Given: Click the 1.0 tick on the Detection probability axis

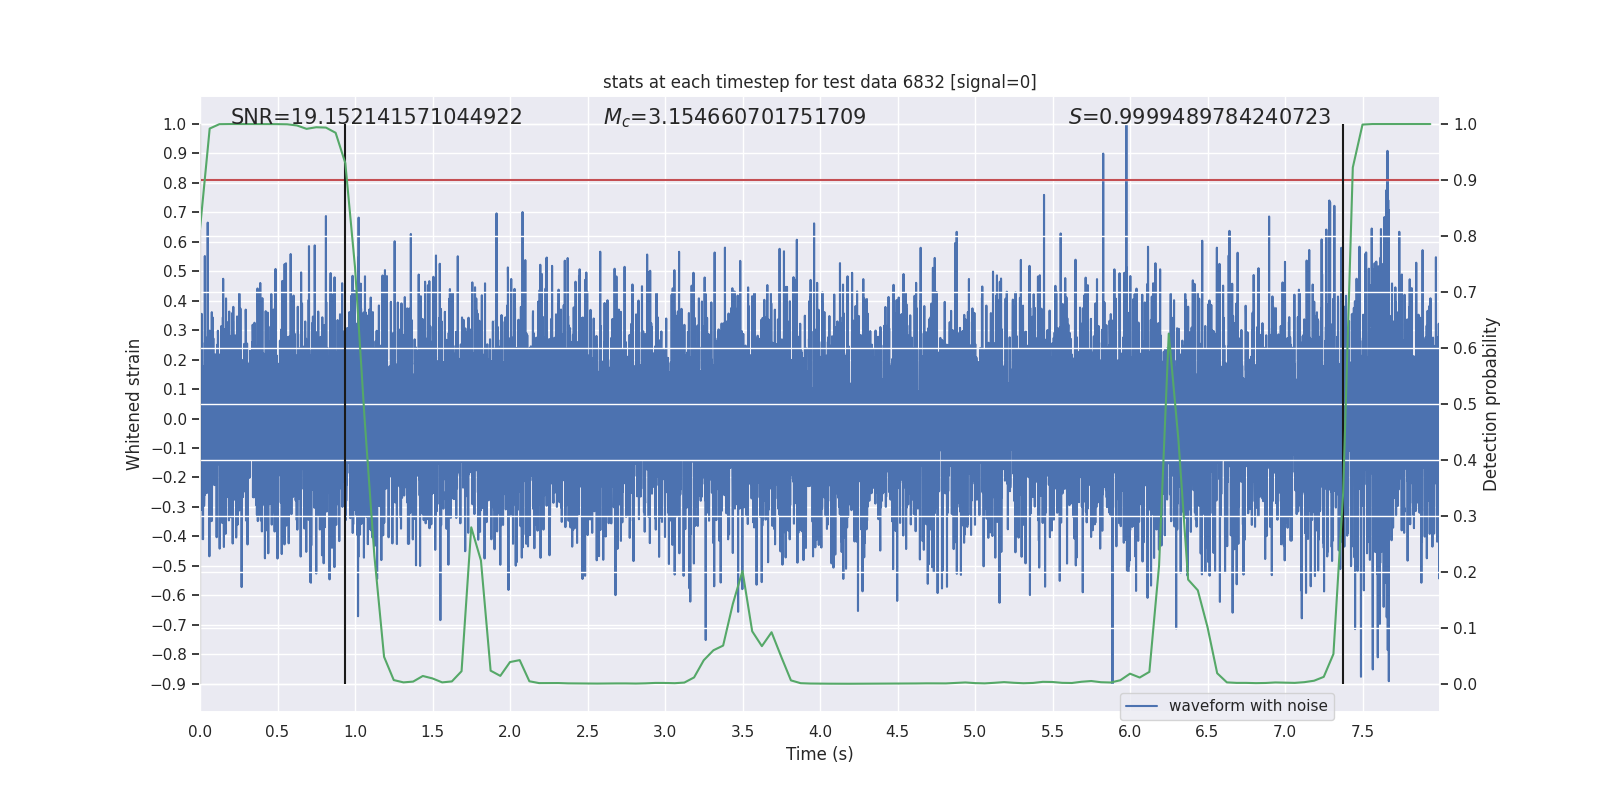Looking at the screenshot, I should [x=1465, y=125].
